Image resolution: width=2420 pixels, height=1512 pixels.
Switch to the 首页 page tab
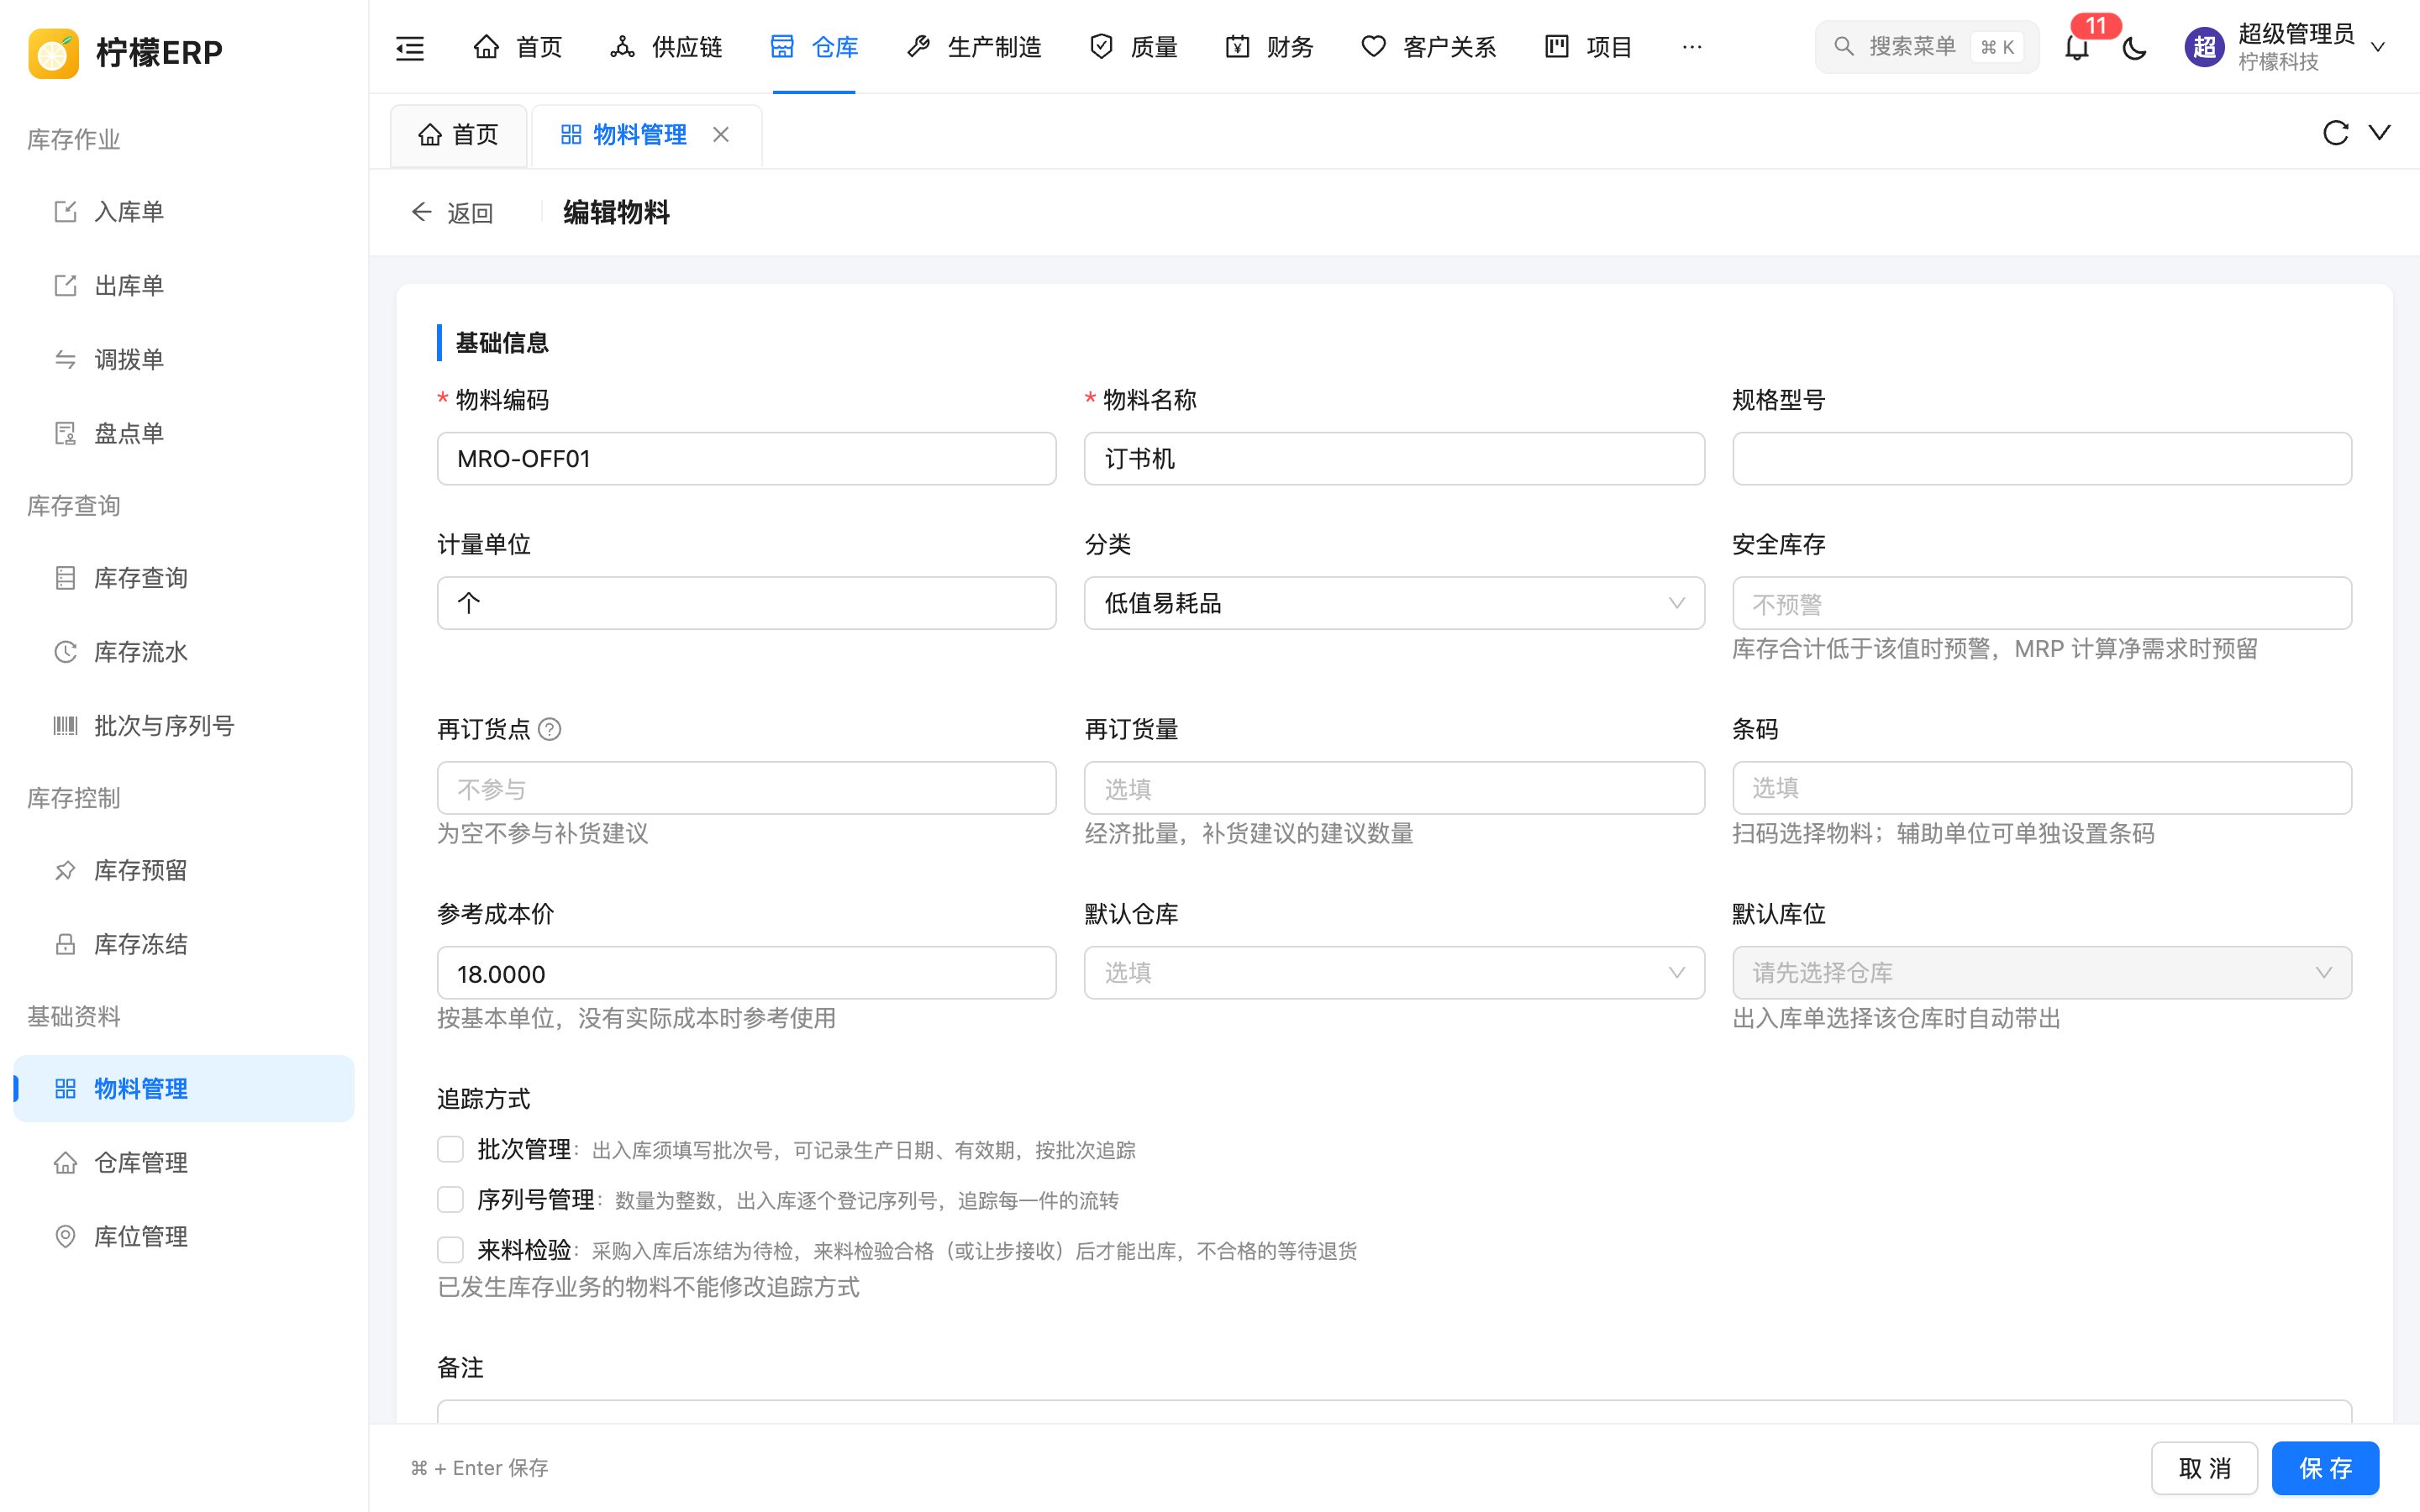(458, 135)
